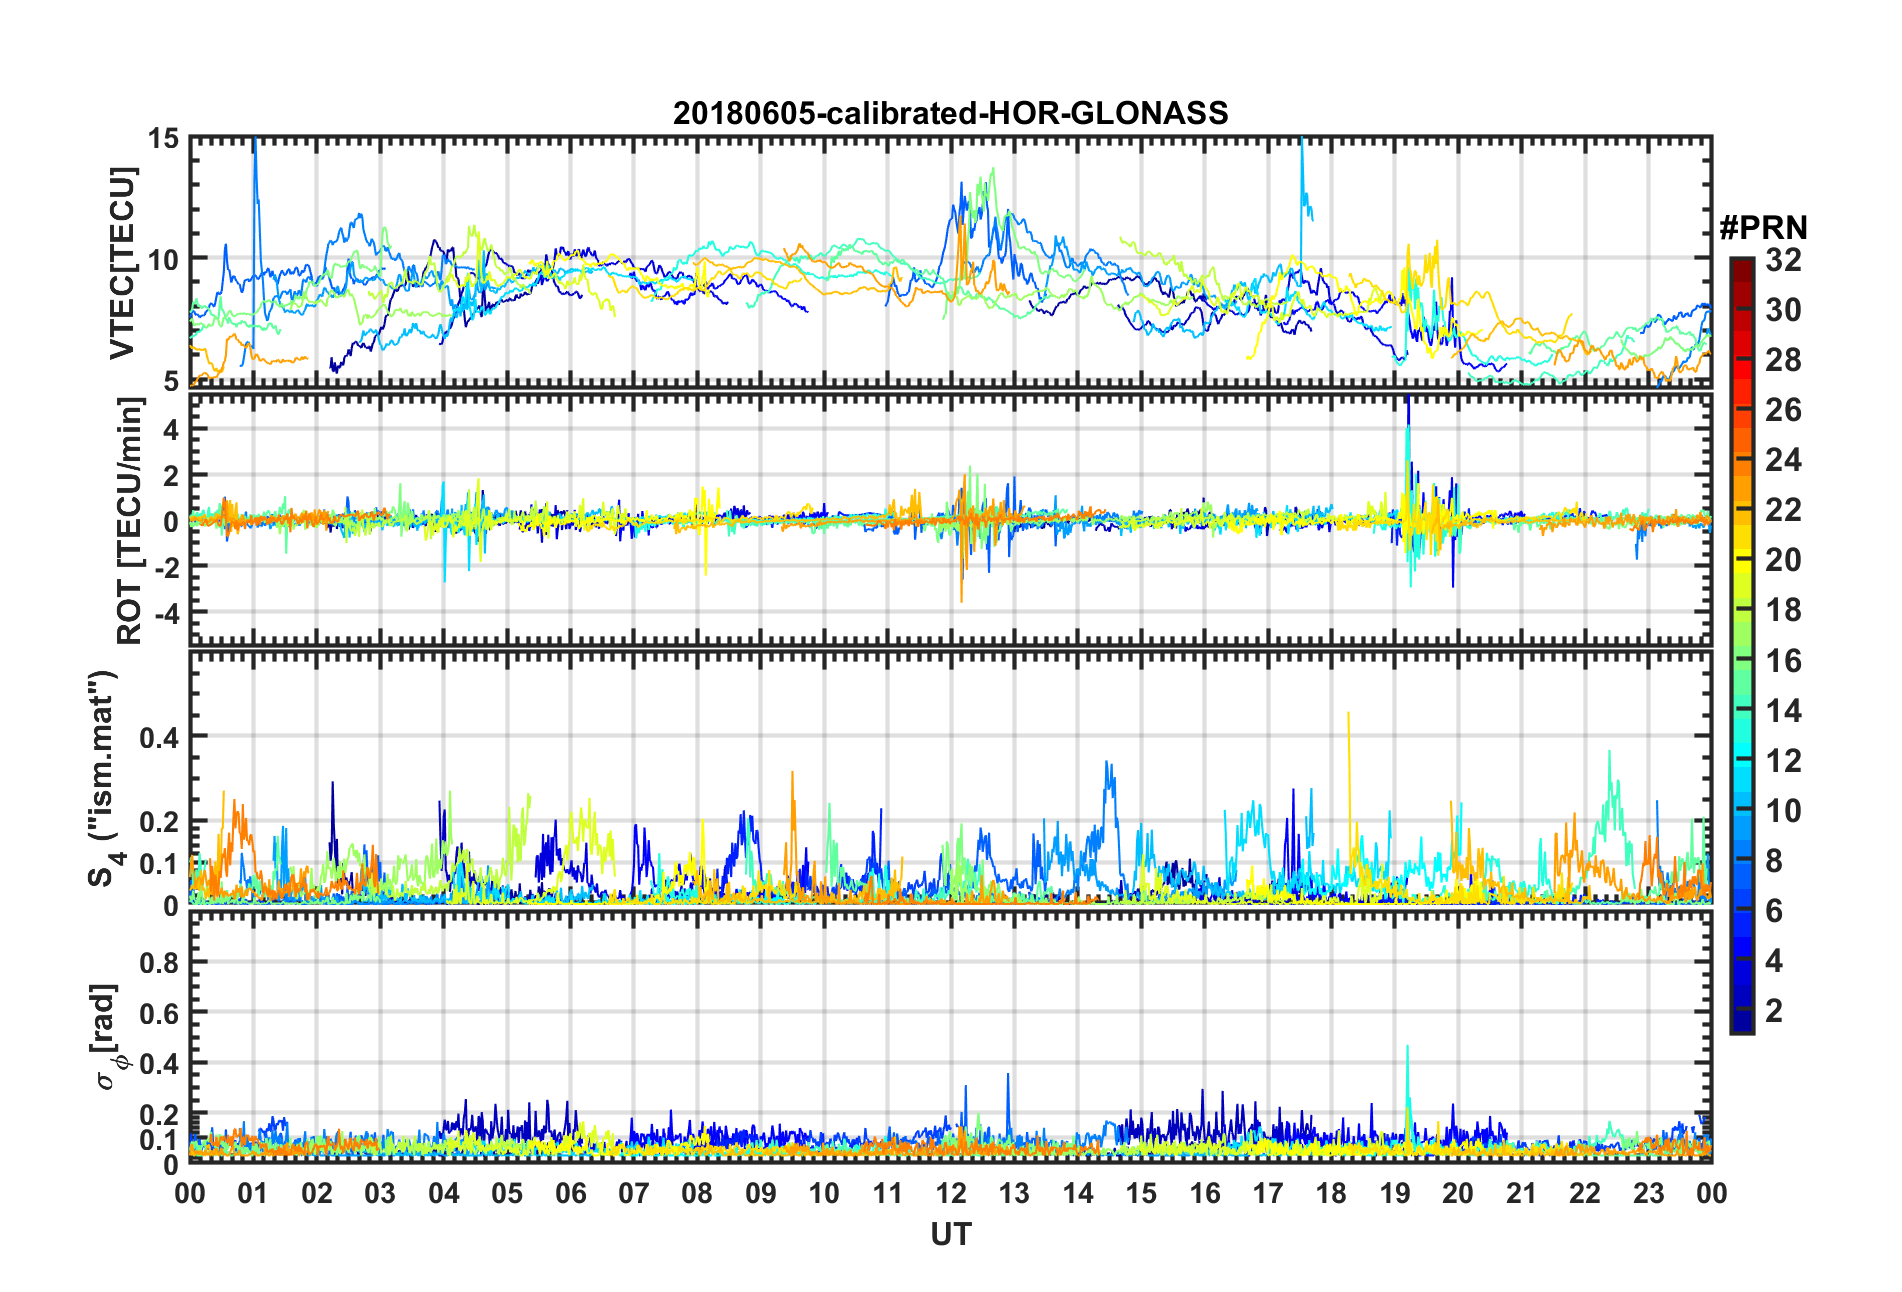Screen dimensions: 1902x1292
Task: Click inside the VTEC plot panel
Action: [x=951, y=261]
